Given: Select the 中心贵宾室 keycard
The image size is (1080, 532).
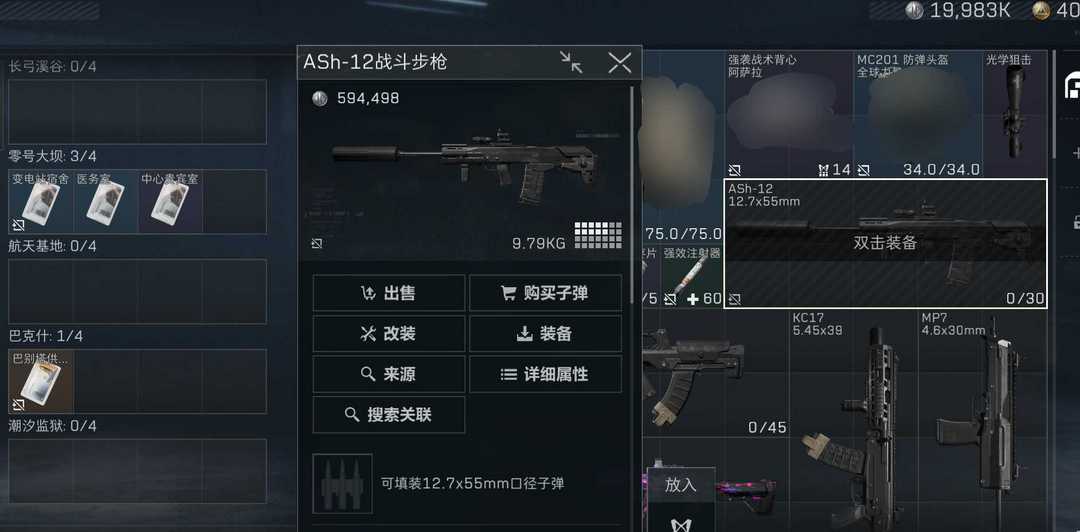Looking at the screenshot, I should pyautogui.click(x=169, y=201).
